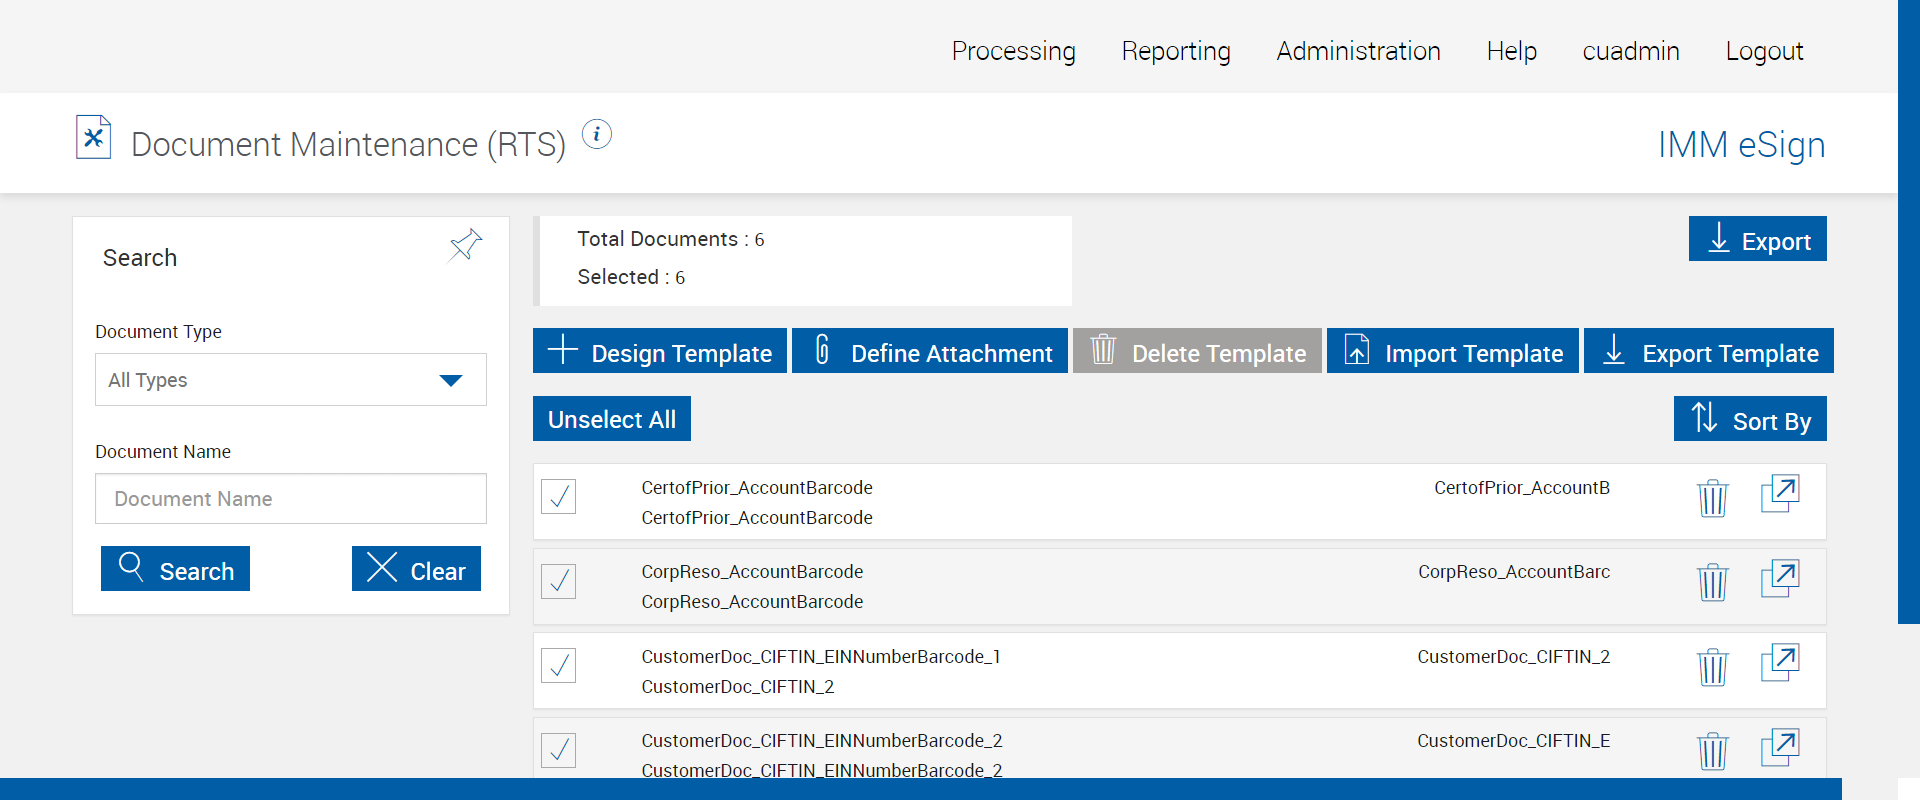Uncheck the CertofPrior_AccountBarcode checkbox
Screen dimensions: 1920x800
[559, 496]
